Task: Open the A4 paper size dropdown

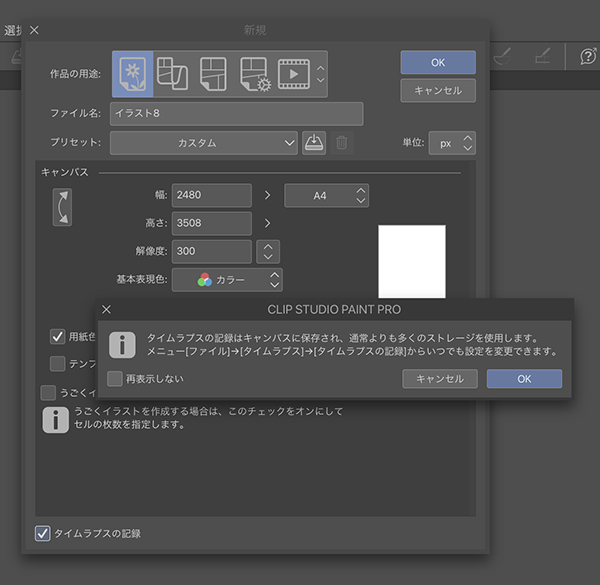Action: pos(326,196)
